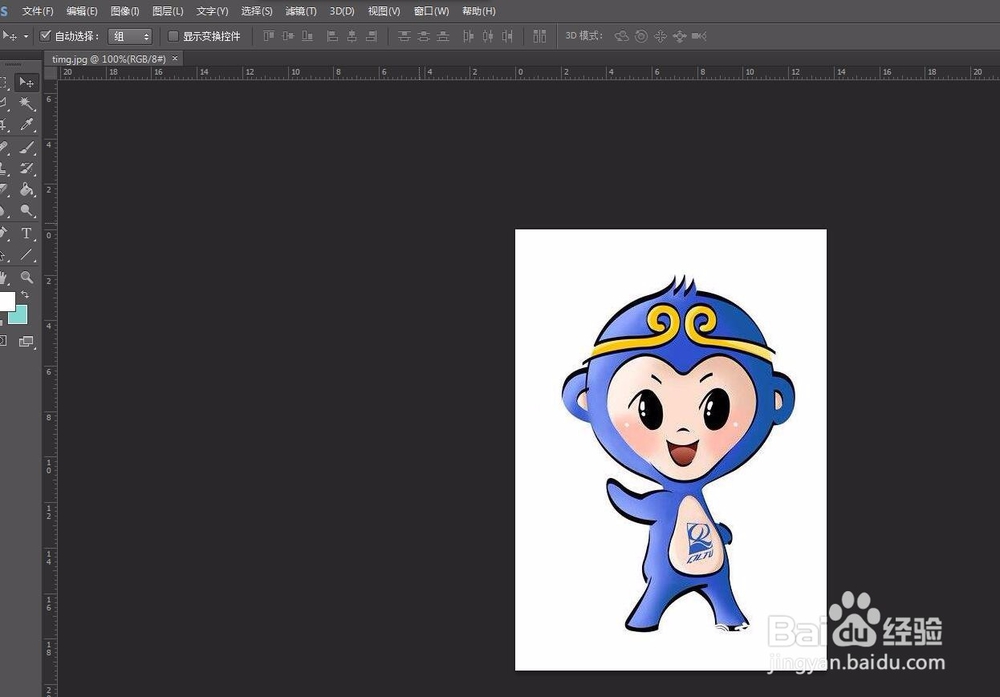Distribute bottom edges of layers
Viewport: 1000px width, 697px height.
(443, 36)
